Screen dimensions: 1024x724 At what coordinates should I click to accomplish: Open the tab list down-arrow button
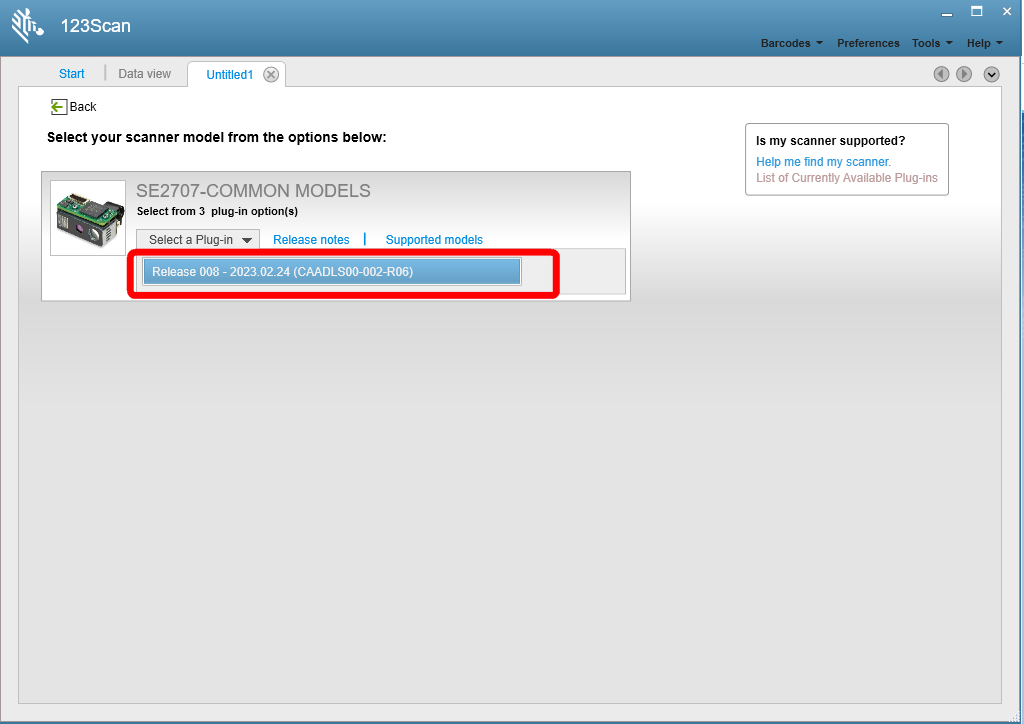(991, 74)
